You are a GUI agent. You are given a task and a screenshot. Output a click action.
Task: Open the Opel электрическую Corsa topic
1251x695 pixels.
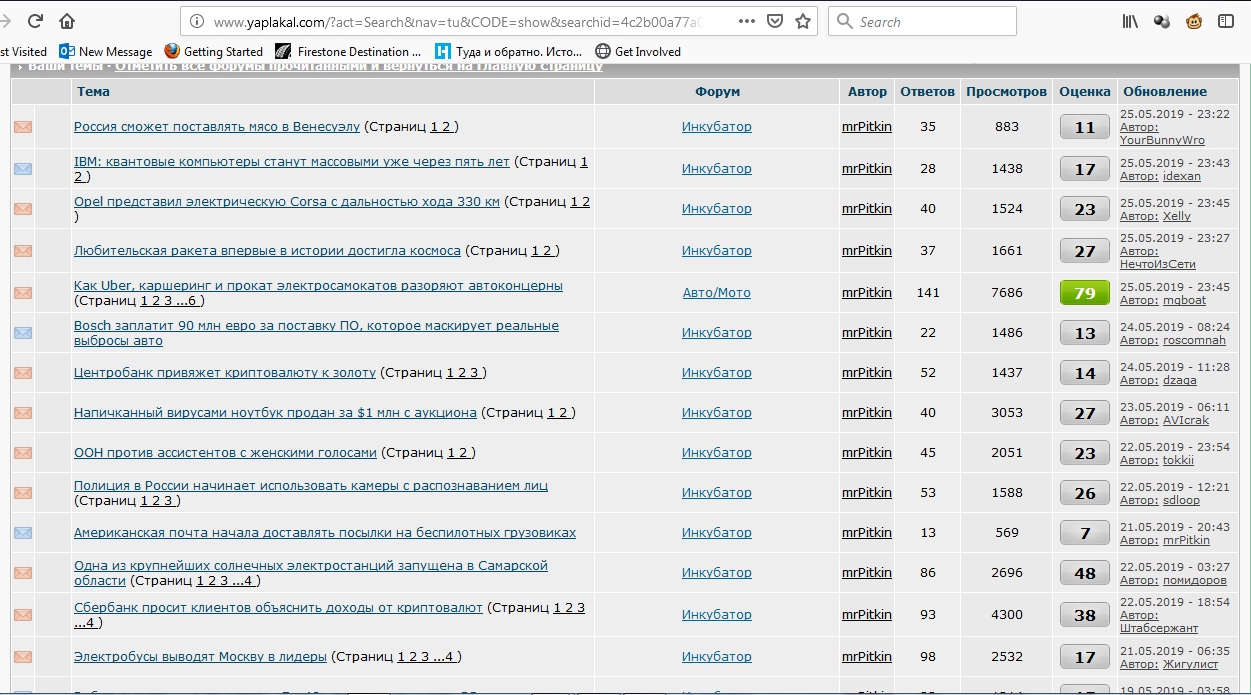(287, 201)
